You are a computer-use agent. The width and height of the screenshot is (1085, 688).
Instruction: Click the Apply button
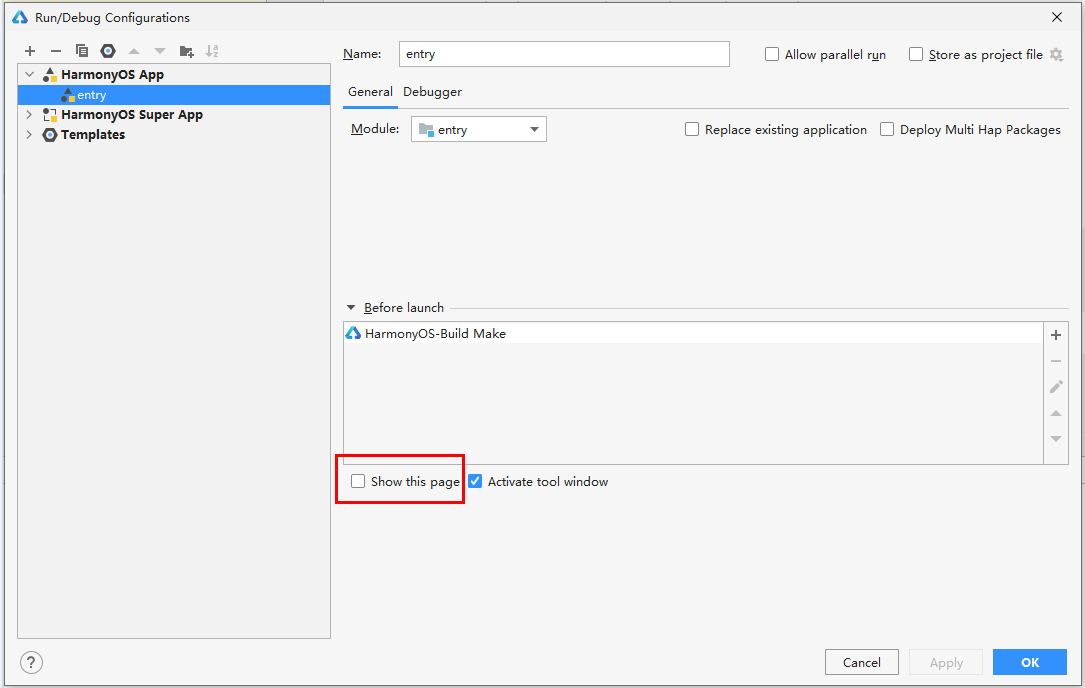(946, 662)
